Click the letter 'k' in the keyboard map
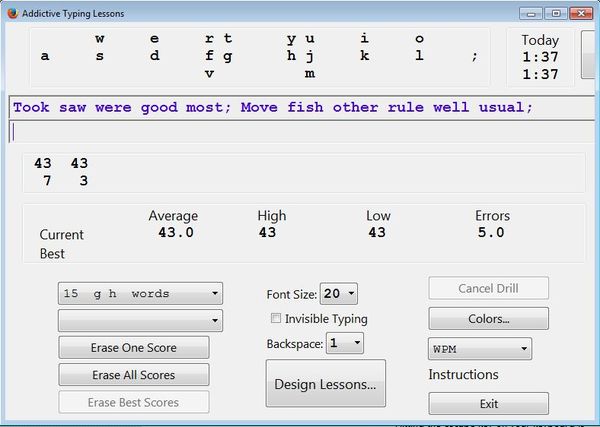The height and width of the screenshot is (427, 600). click(x=365, y=56)
